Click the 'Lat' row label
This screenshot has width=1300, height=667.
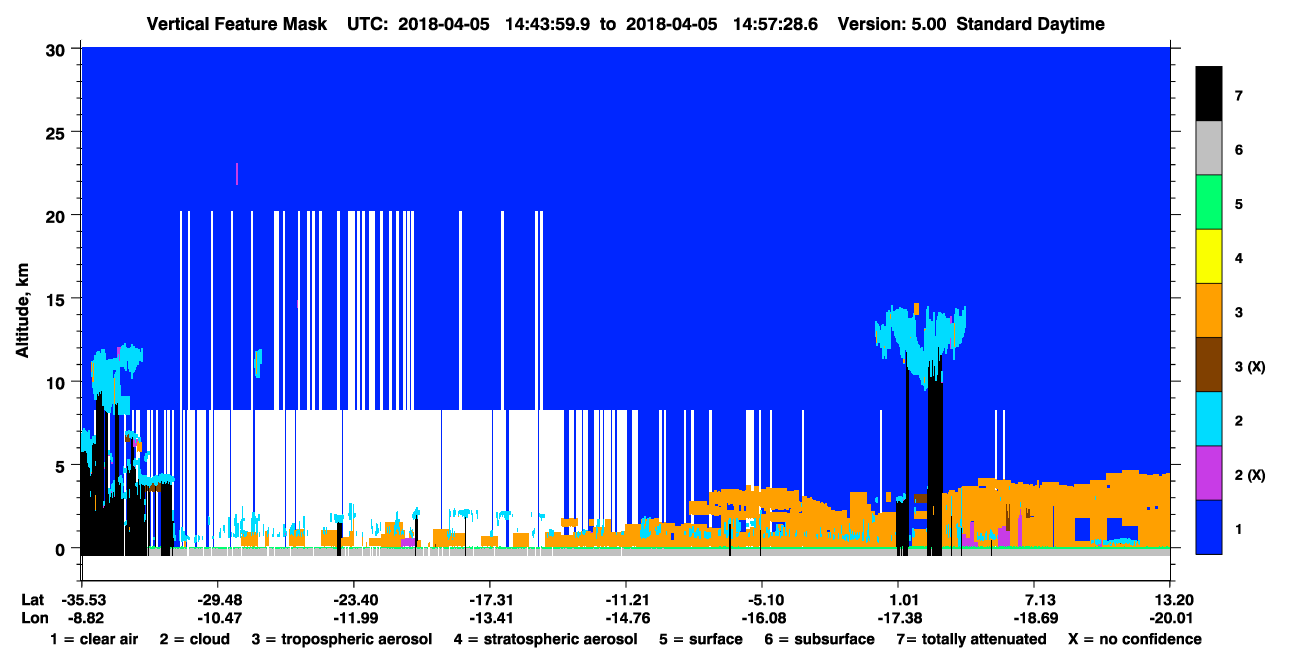33,599
